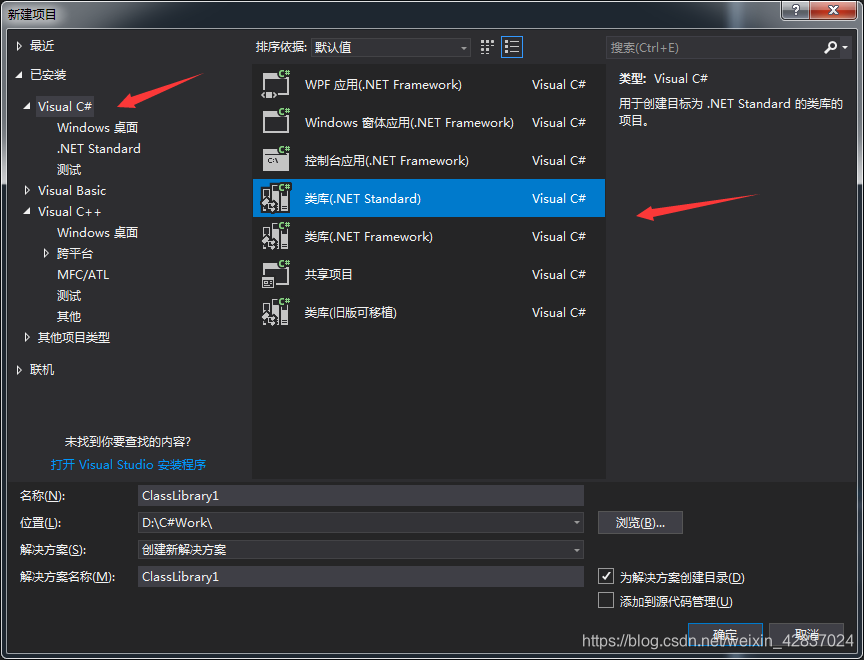
Task: Expand the Visual Basic node
Action: pyautogui.click(x=27, y=191)
